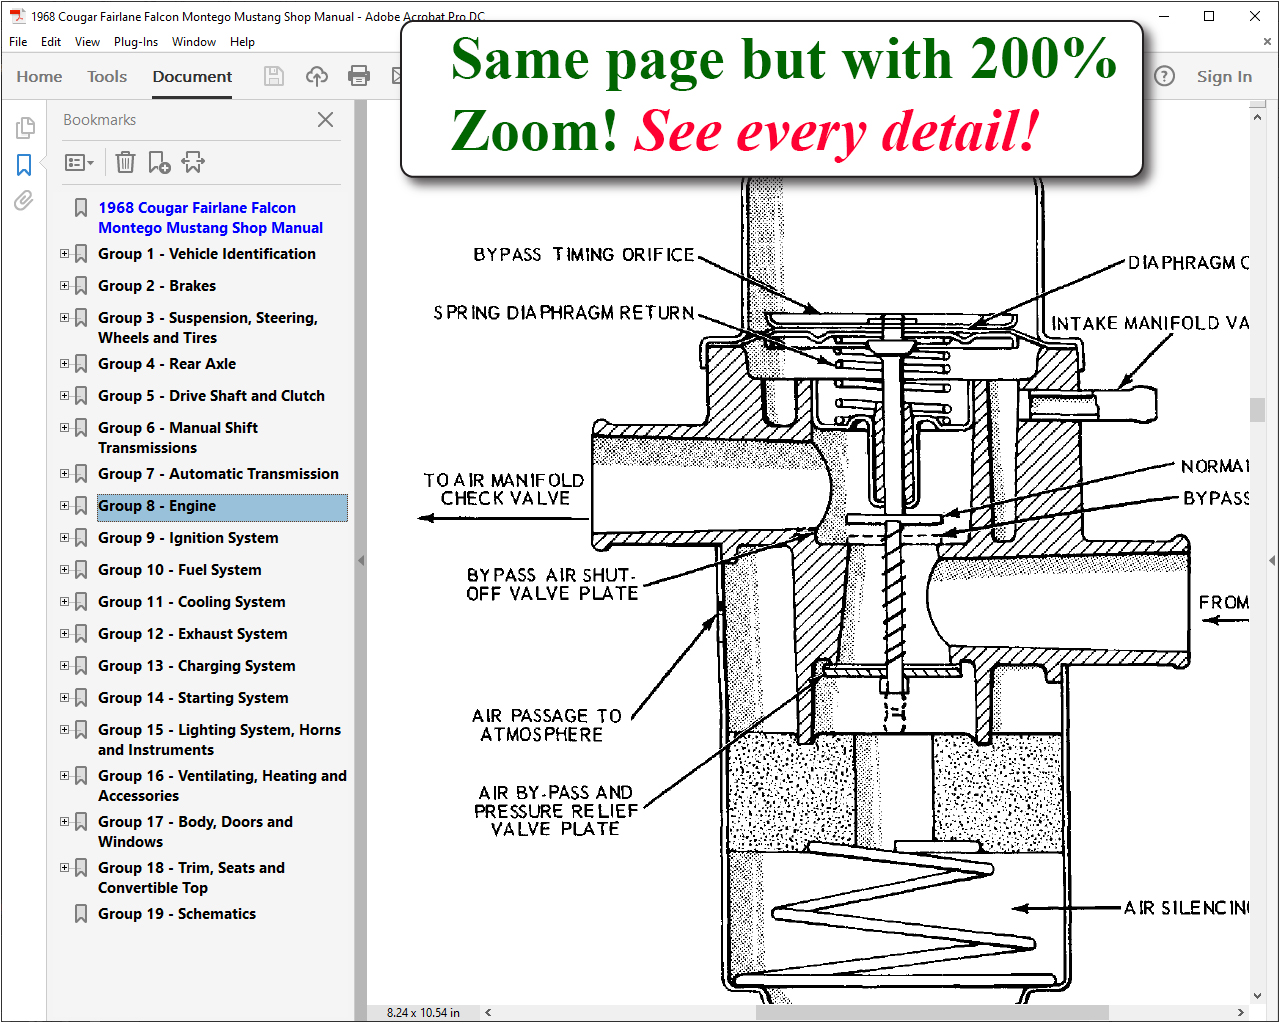
Task: Click the scroll up arrow of document
Action: [1258, 117]
